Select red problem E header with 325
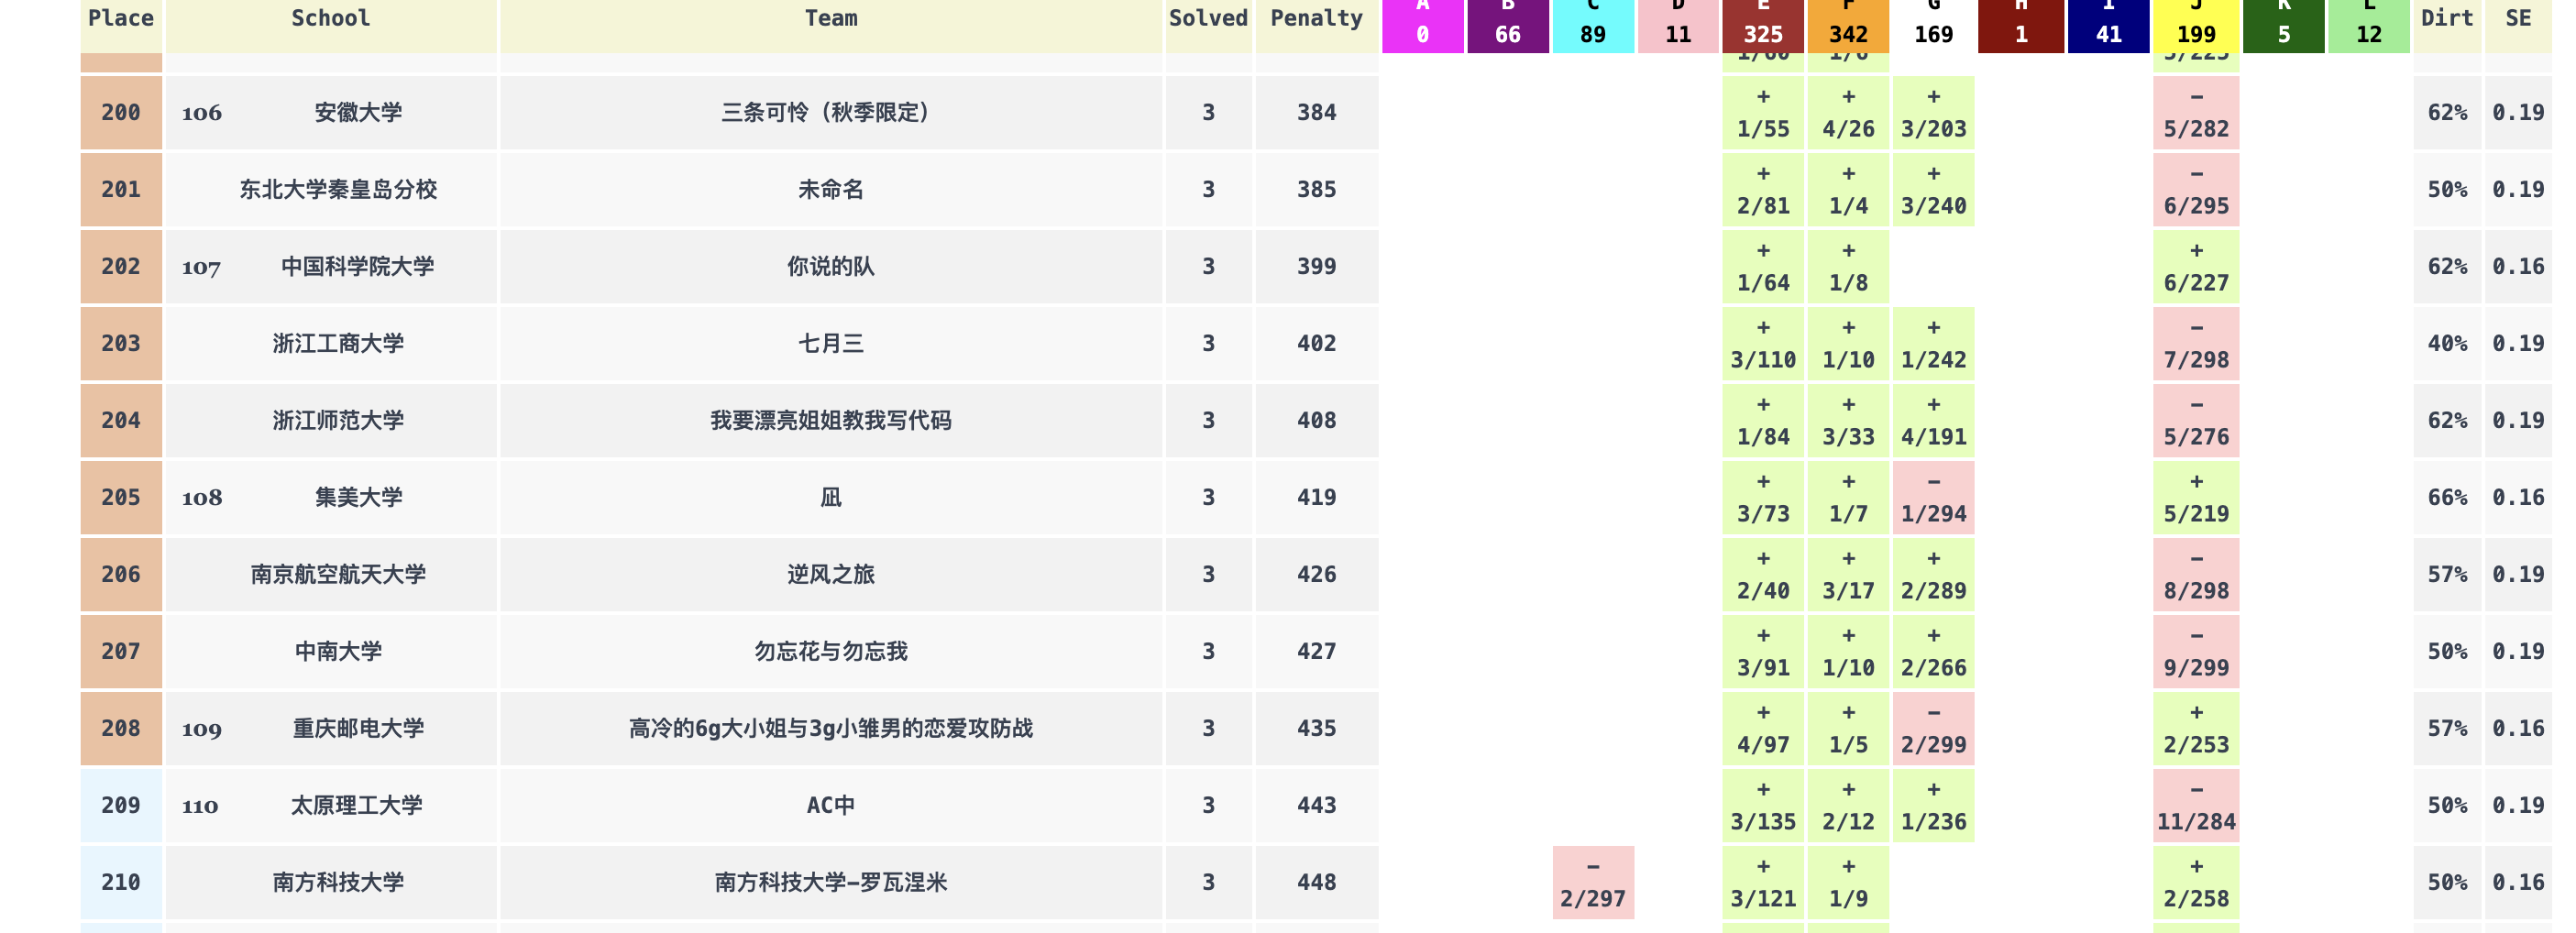The height and width of the screenshot is (933, 2576). 1763,24
